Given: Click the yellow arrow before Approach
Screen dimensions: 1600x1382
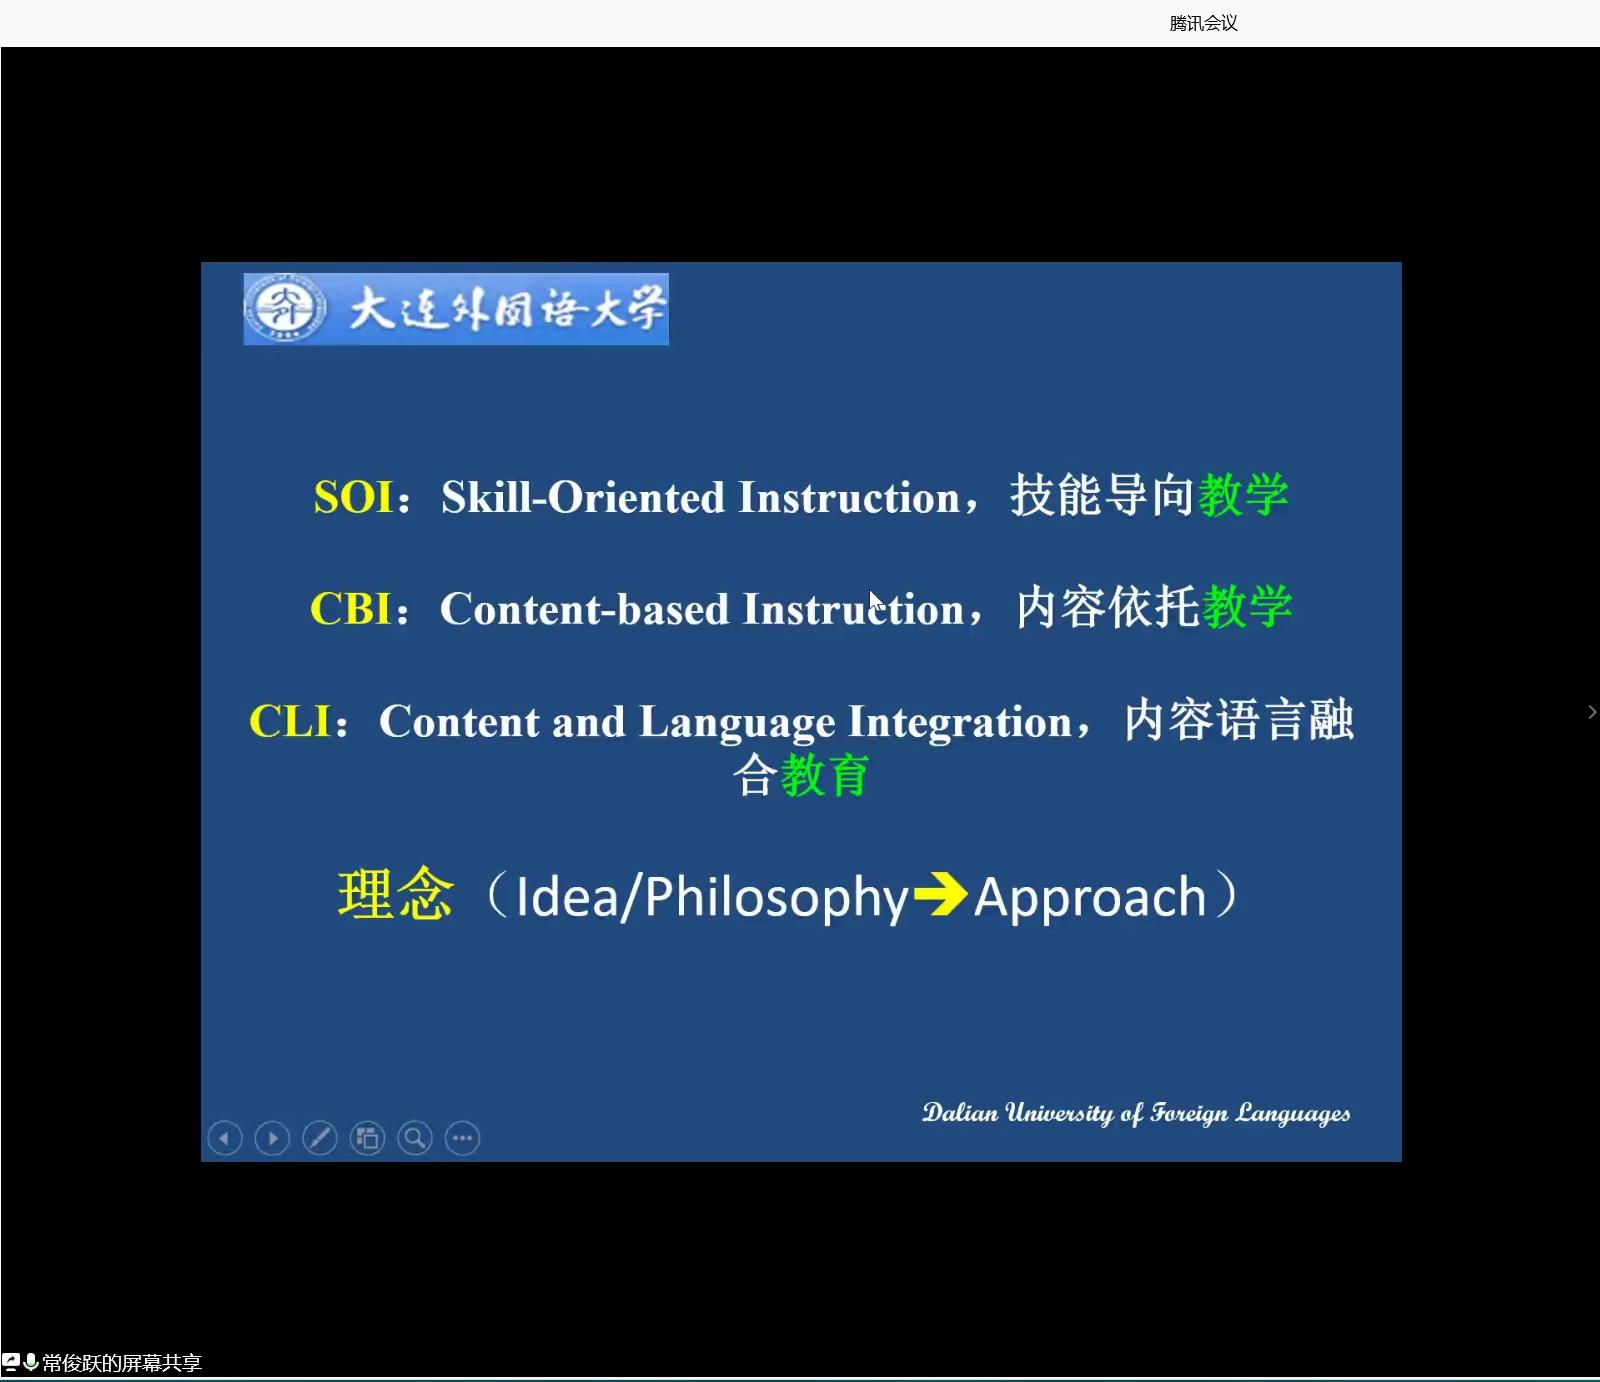Looking at the screenshot, I should tap(941, 894).
